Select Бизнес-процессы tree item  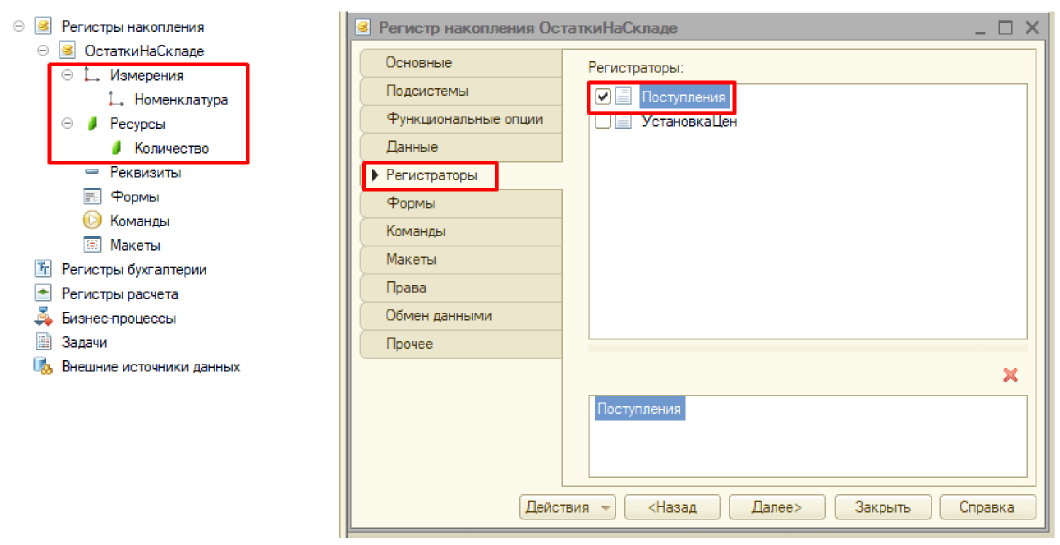118,318
